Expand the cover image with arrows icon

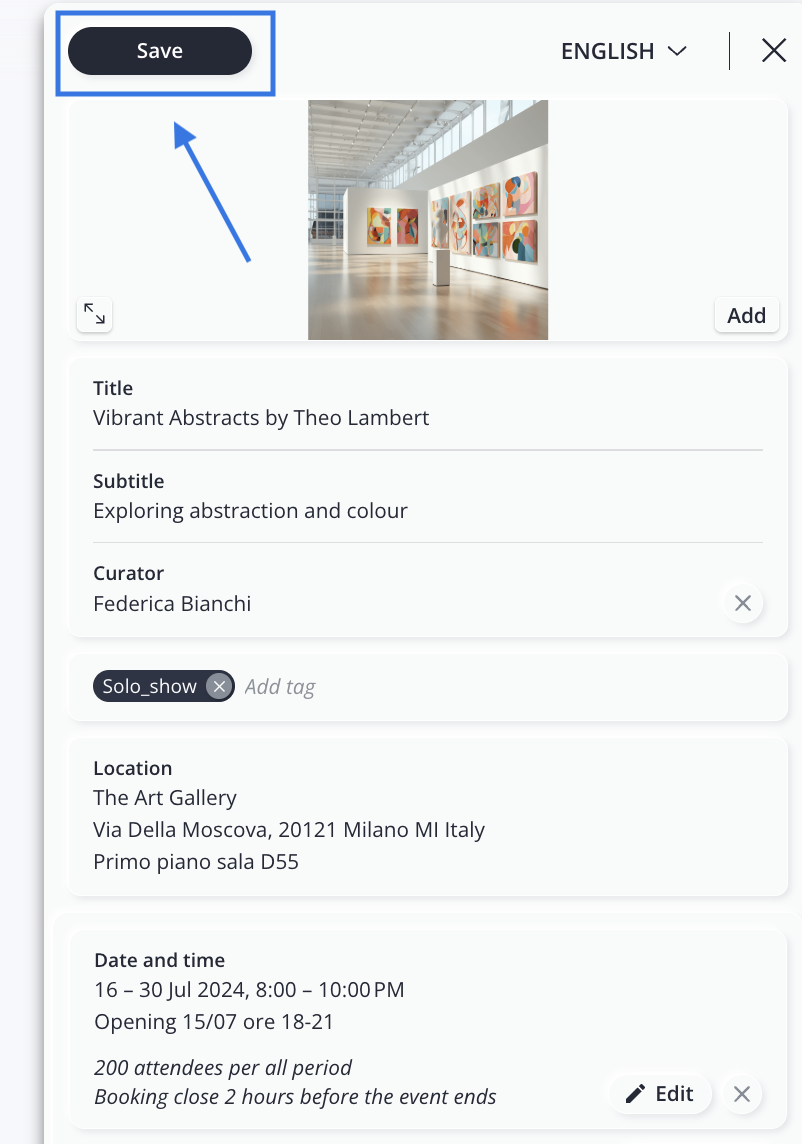(x=94, y=314)
